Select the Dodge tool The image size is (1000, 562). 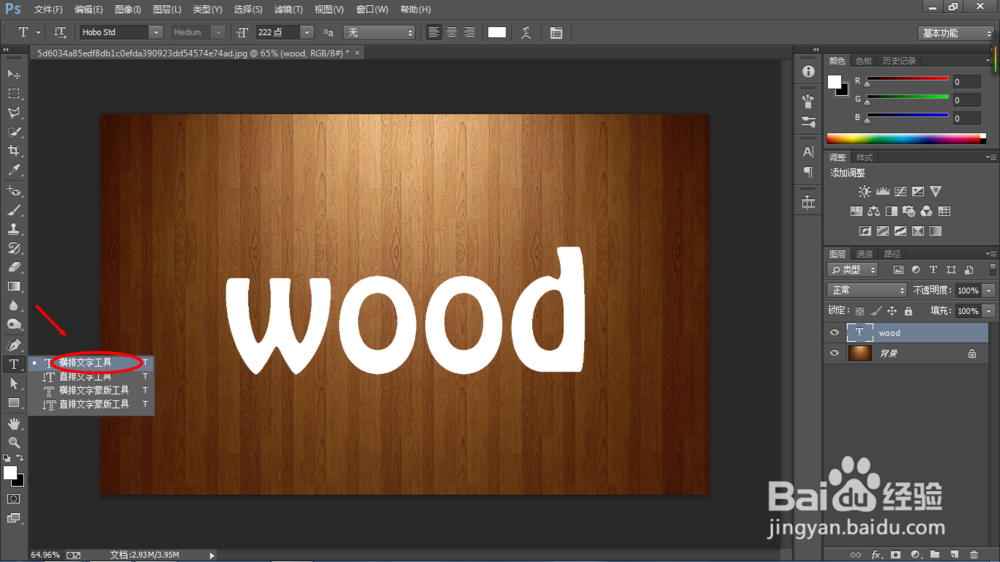(13, 325)
